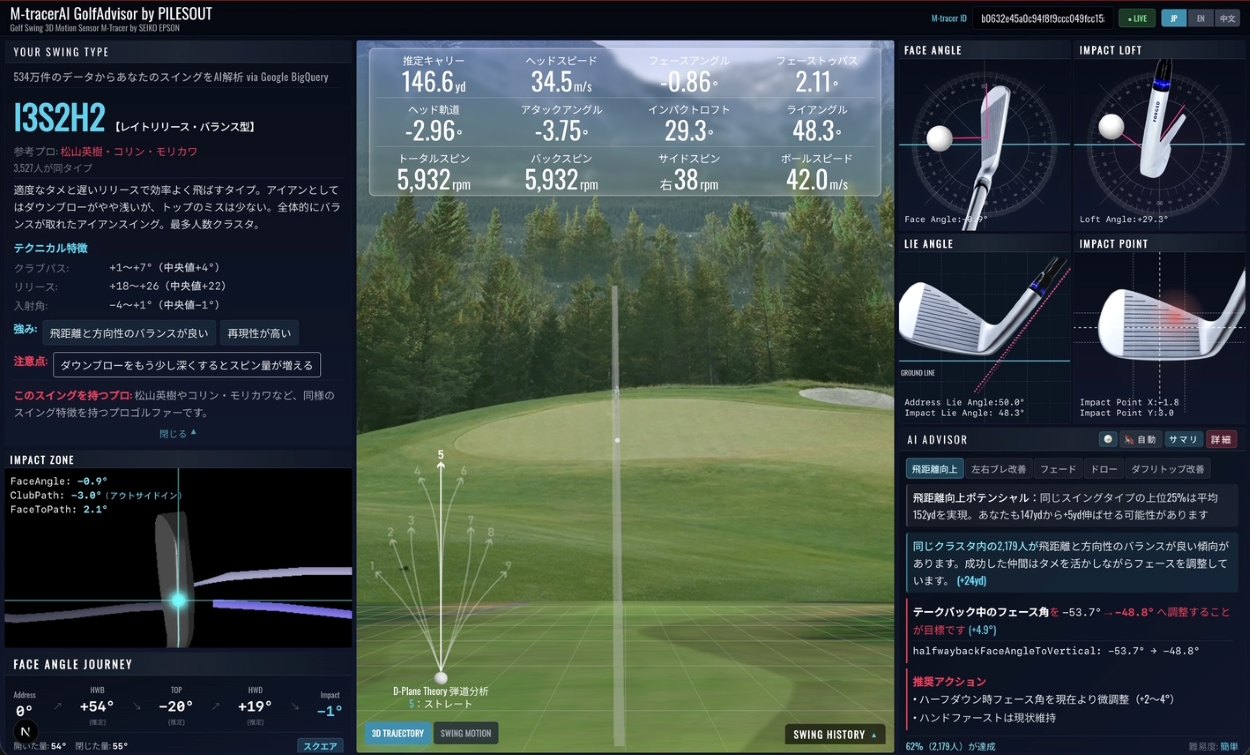Click the アタックアングル -3.75° value
The image size is (1250, 755).
pyautogui.click(x=561, y=131)
